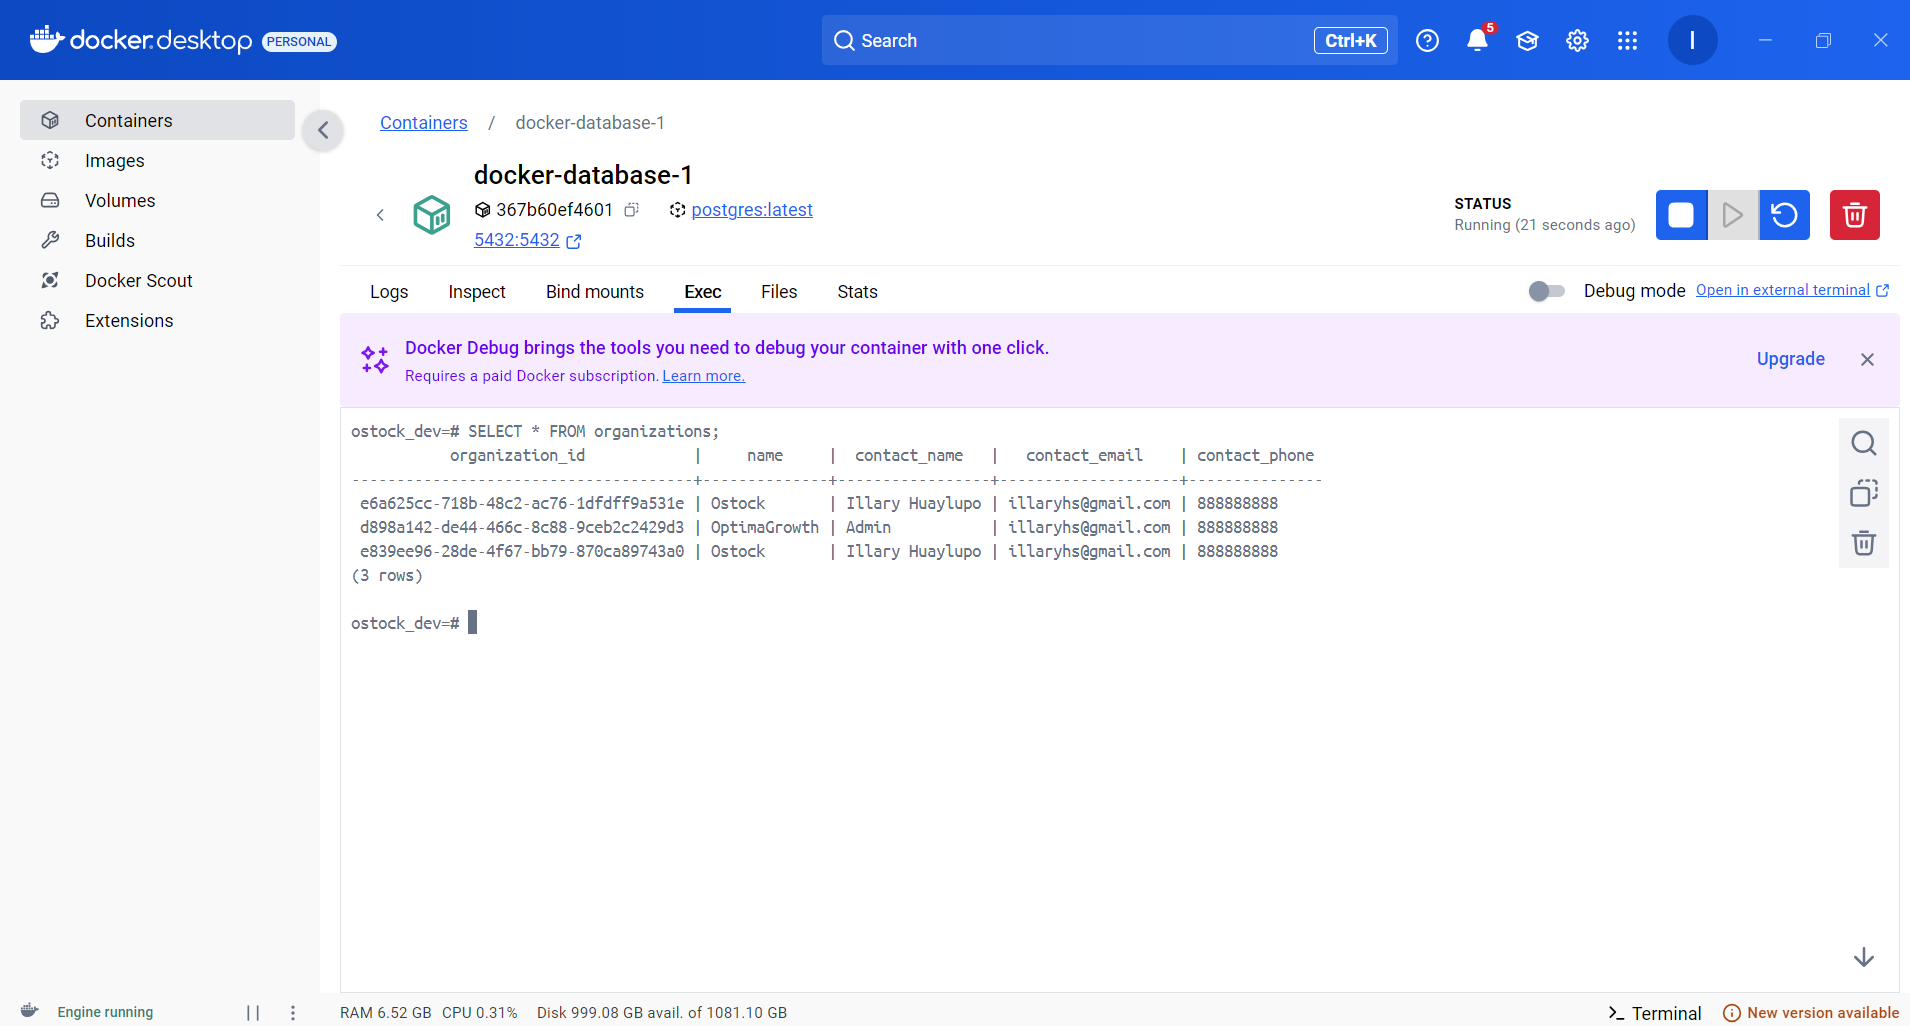
Task: Click Upgrade in the Docker Debug banner
Action: click(x=1790, y=359)
